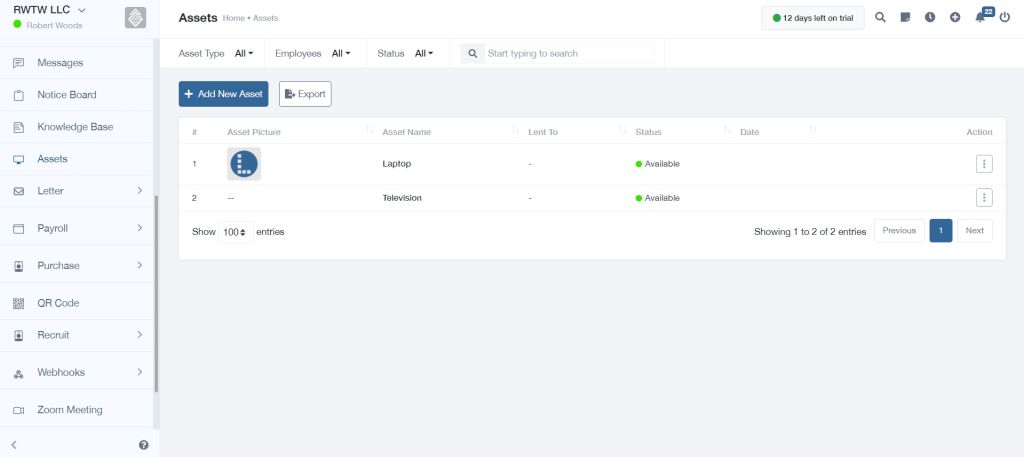Select Knowledge Base in the sidebar
Viewport: 1024px width, 457px height.
[x=77, y=127]
